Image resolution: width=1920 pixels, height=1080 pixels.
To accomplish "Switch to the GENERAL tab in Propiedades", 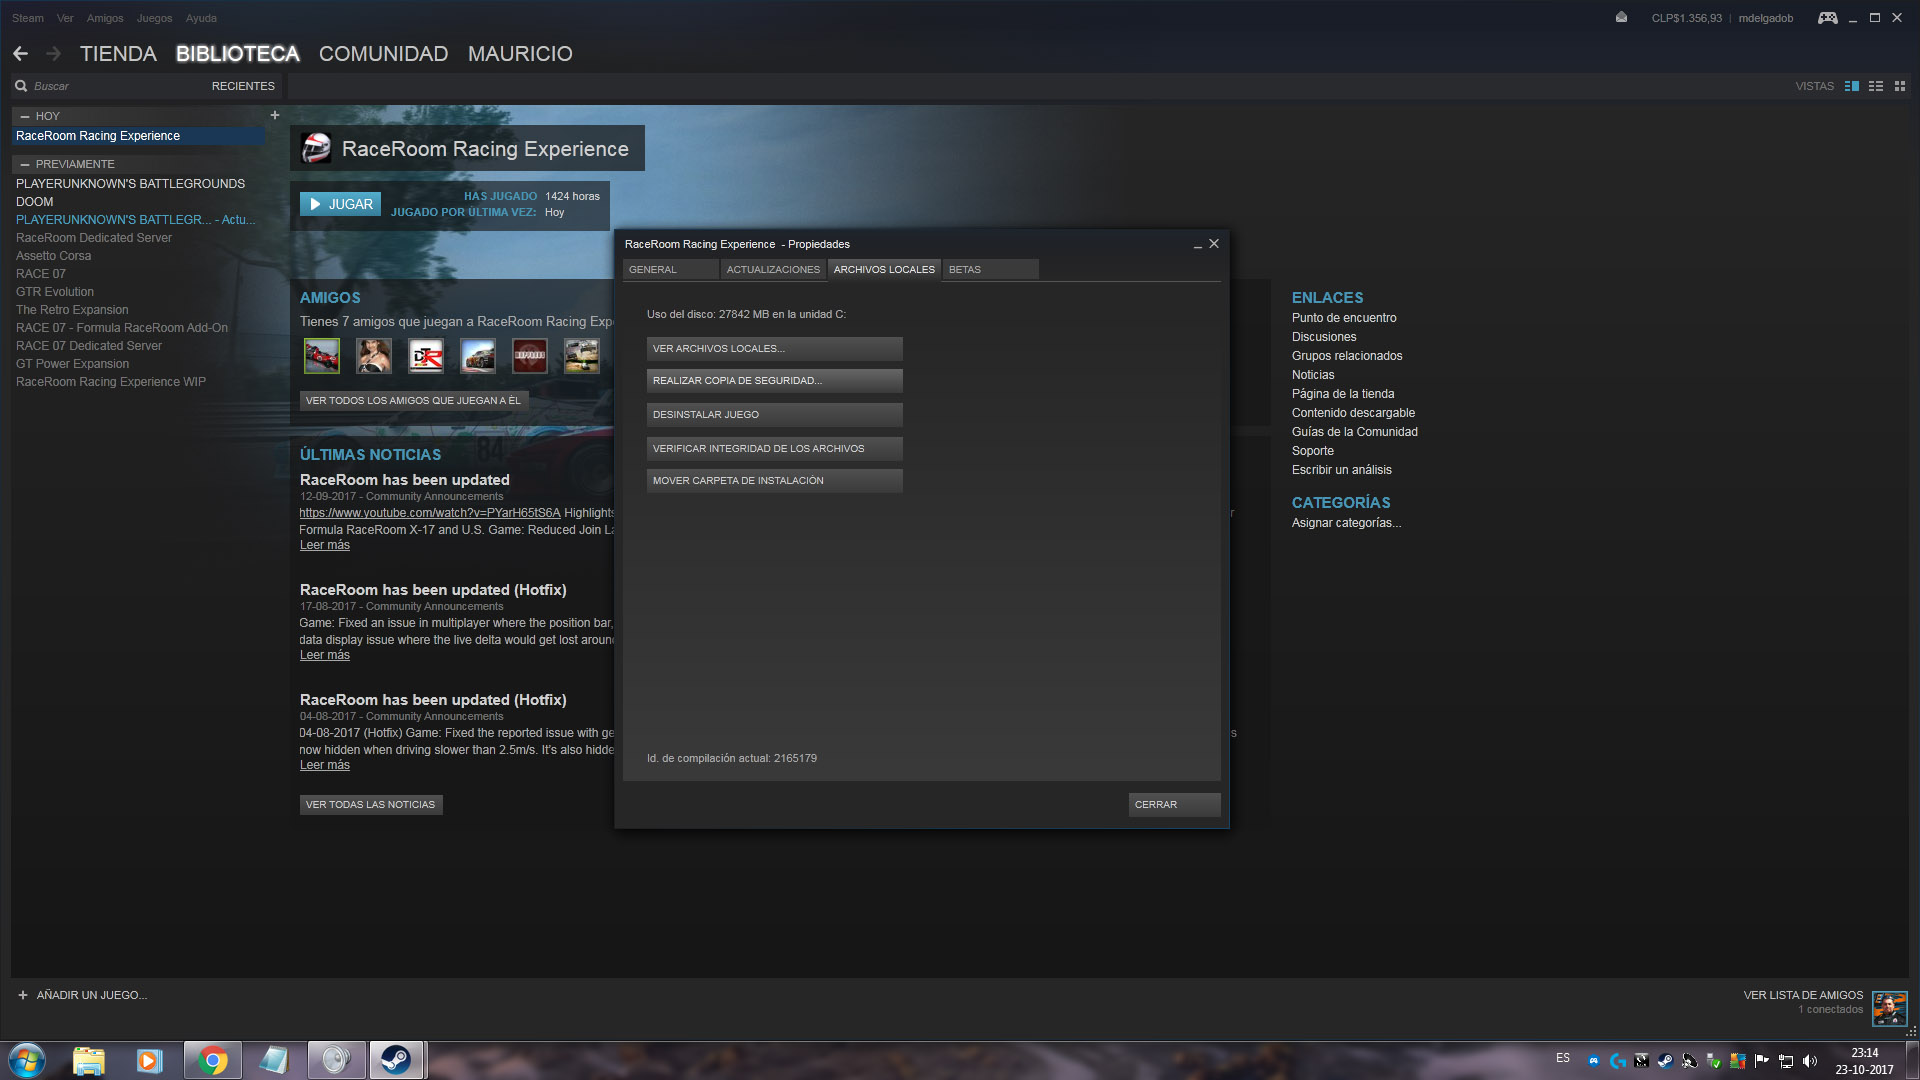I will pos(671,270).
